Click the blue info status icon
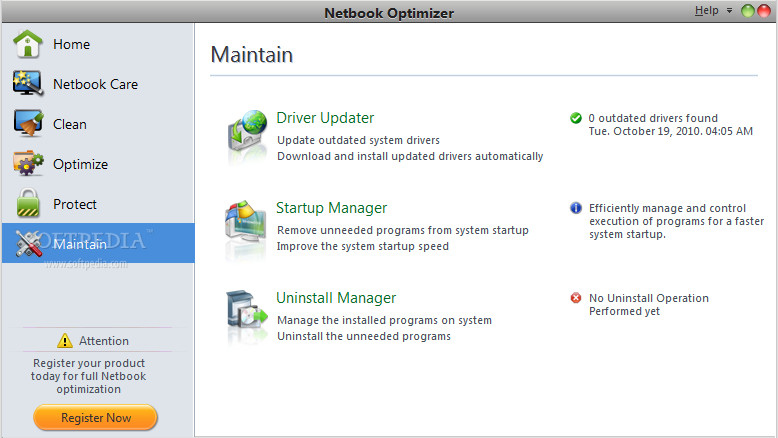This screenshot has height=438, width=778. point(576,208)
